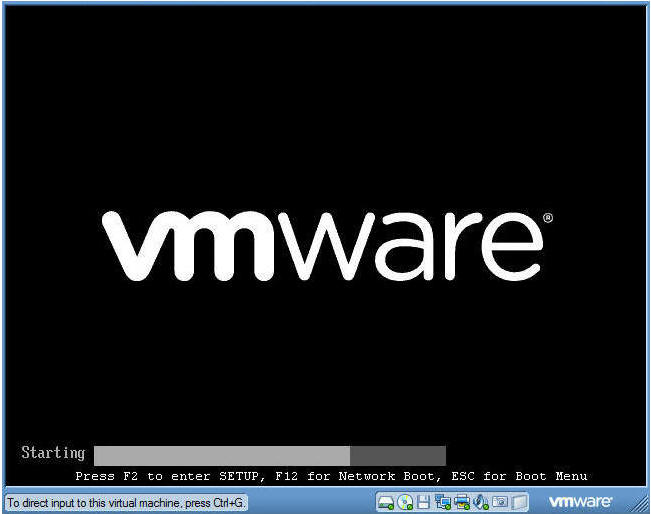Click the hard disk device icon
651x514 pixels.
(x=386, y=503)
